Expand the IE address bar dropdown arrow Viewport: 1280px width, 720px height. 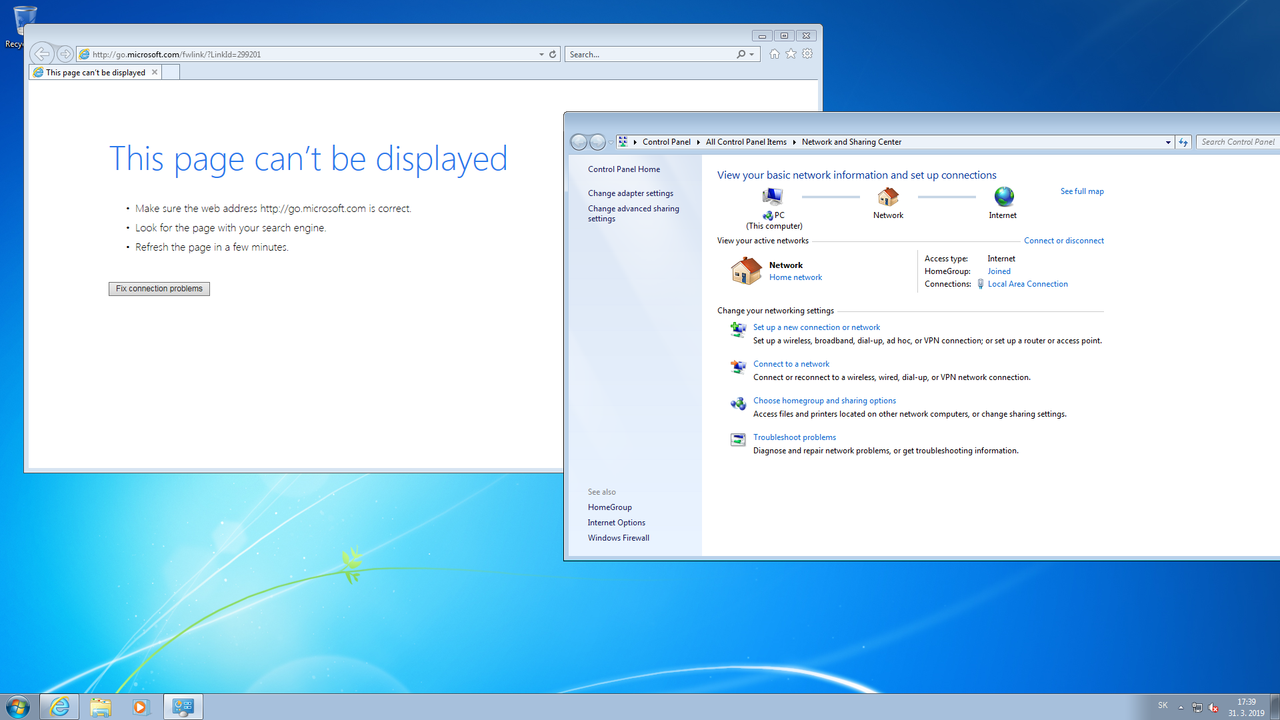point(542,54)
